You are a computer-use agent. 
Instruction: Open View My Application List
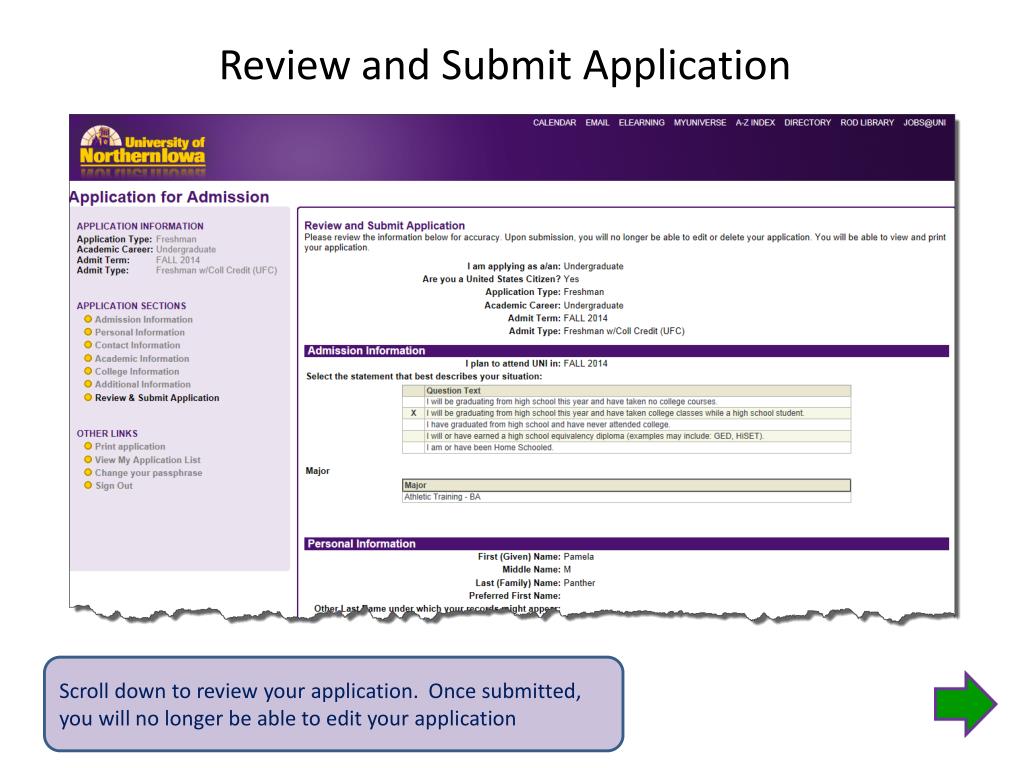(x=148, y=460)
